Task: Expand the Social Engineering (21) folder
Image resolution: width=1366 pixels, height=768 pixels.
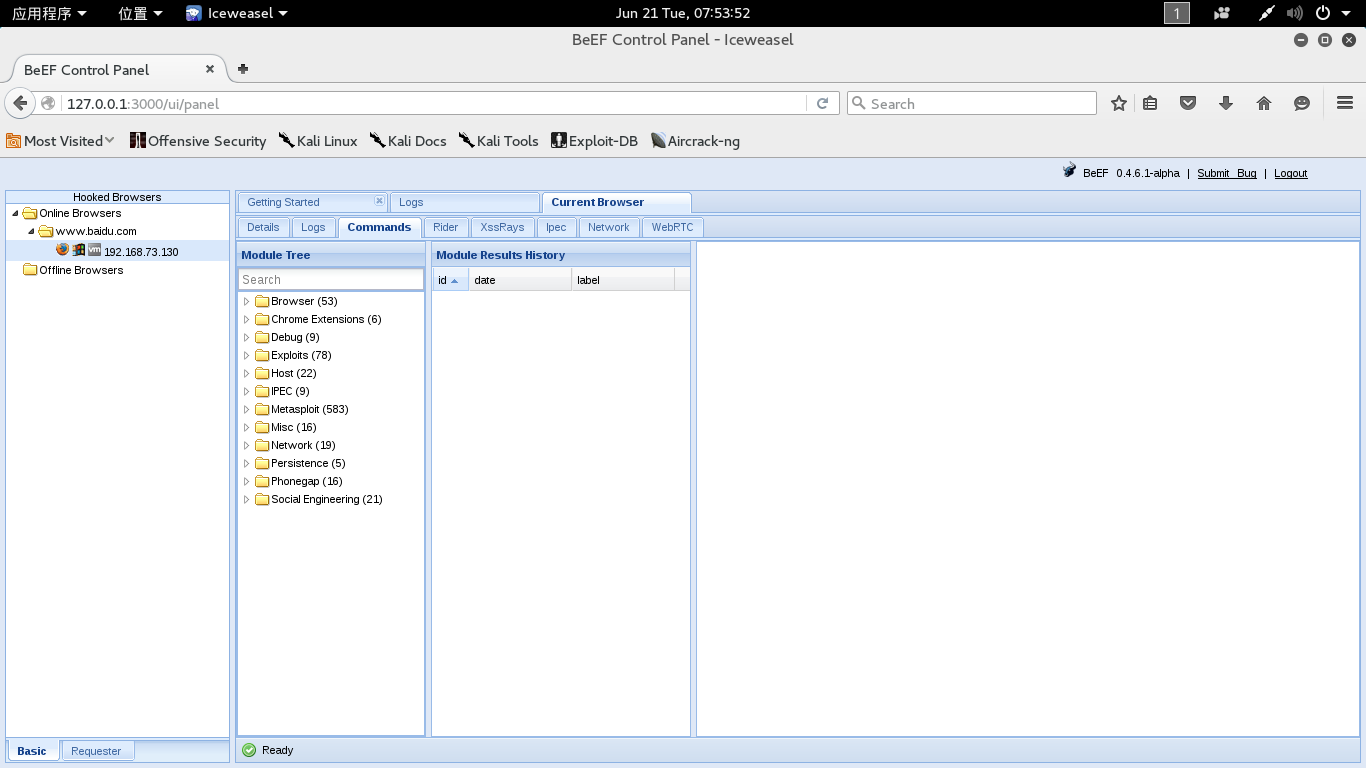Action: coord(247,499)
